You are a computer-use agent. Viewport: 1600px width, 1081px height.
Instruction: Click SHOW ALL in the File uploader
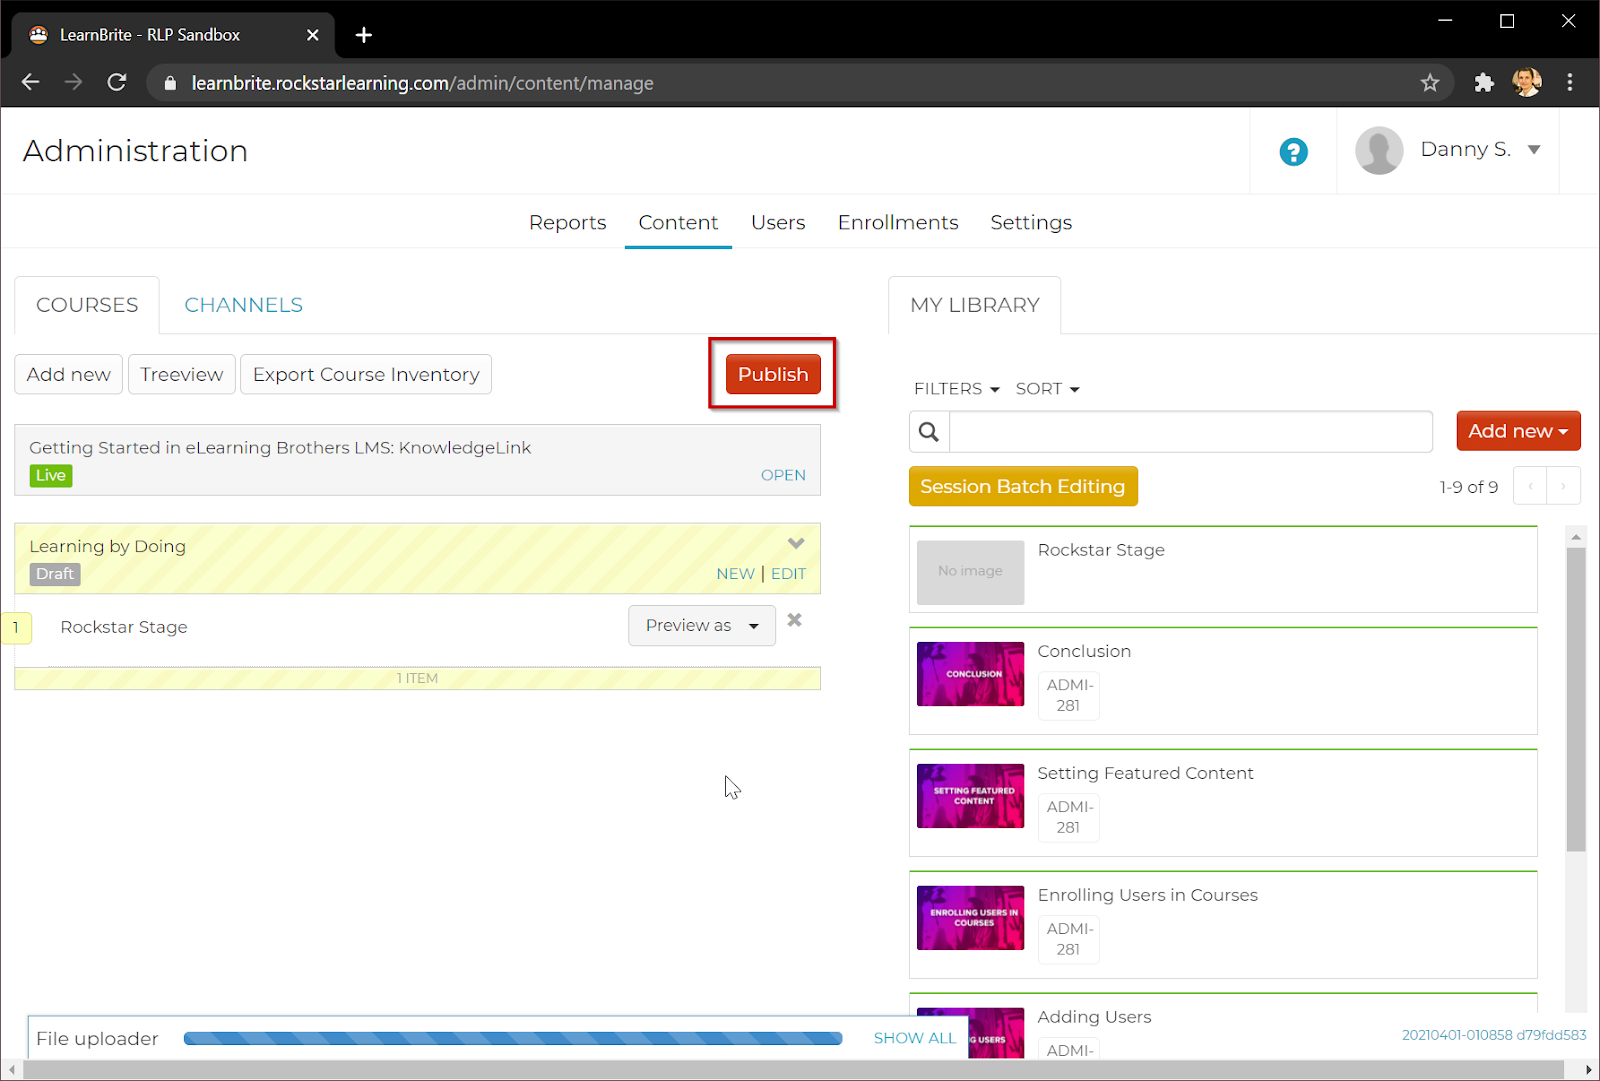pos(914,1038)
